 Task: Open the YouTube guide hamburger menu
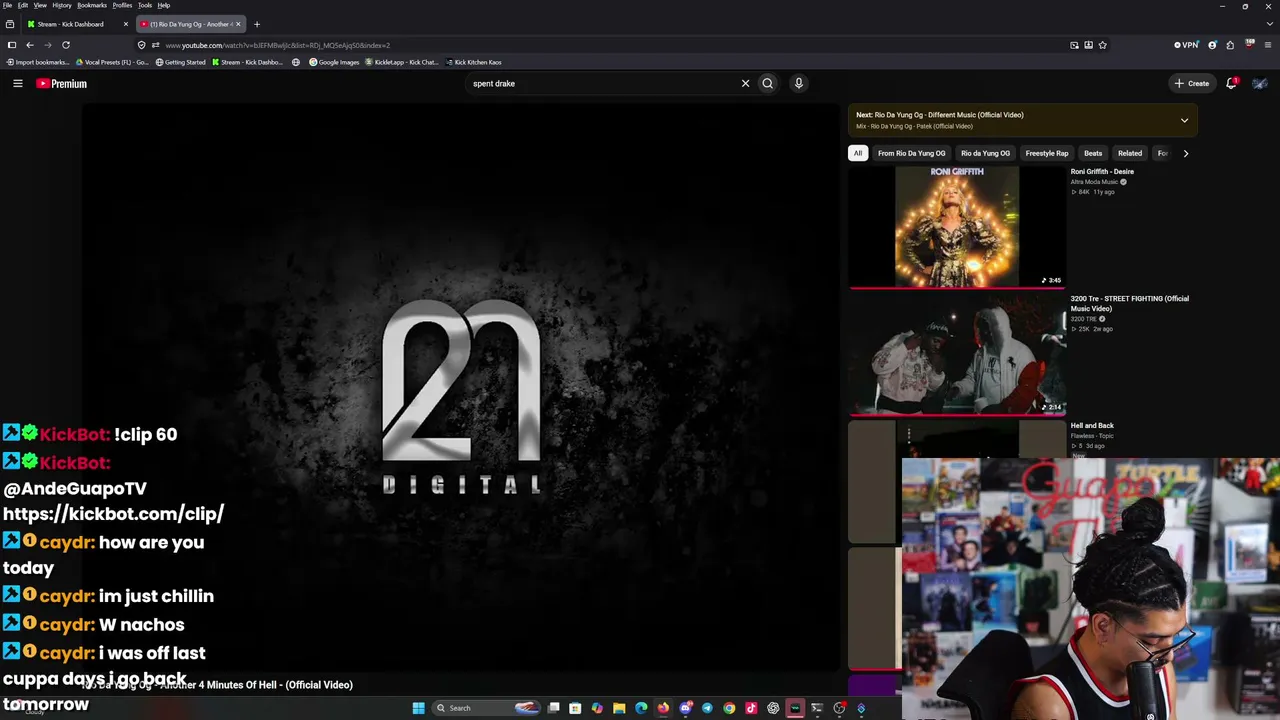coord(18,84)
